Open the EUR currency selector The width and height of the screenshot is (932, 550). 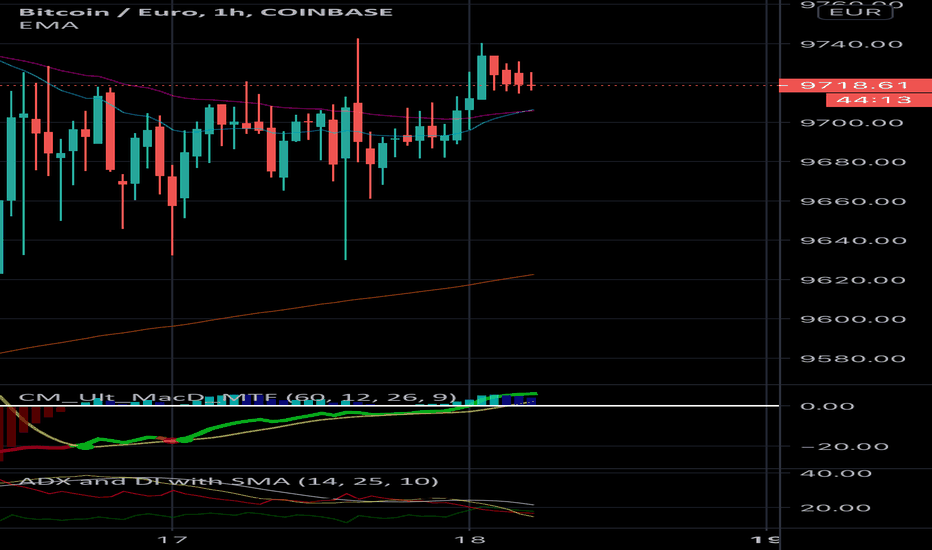(x=855, y=12)
